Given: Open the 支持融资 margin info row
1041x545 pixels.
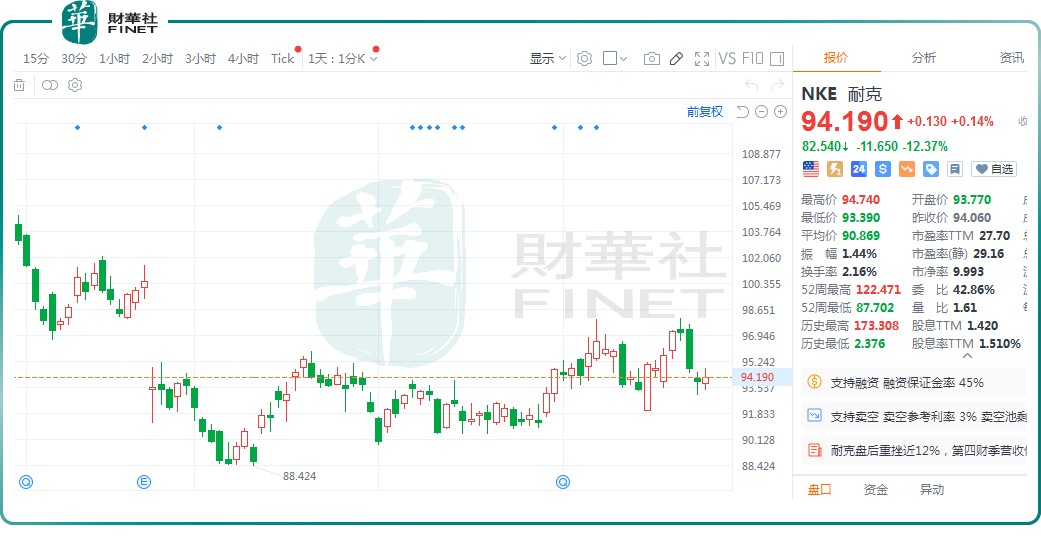Looking at the screenshot, I should click(914, 382).
